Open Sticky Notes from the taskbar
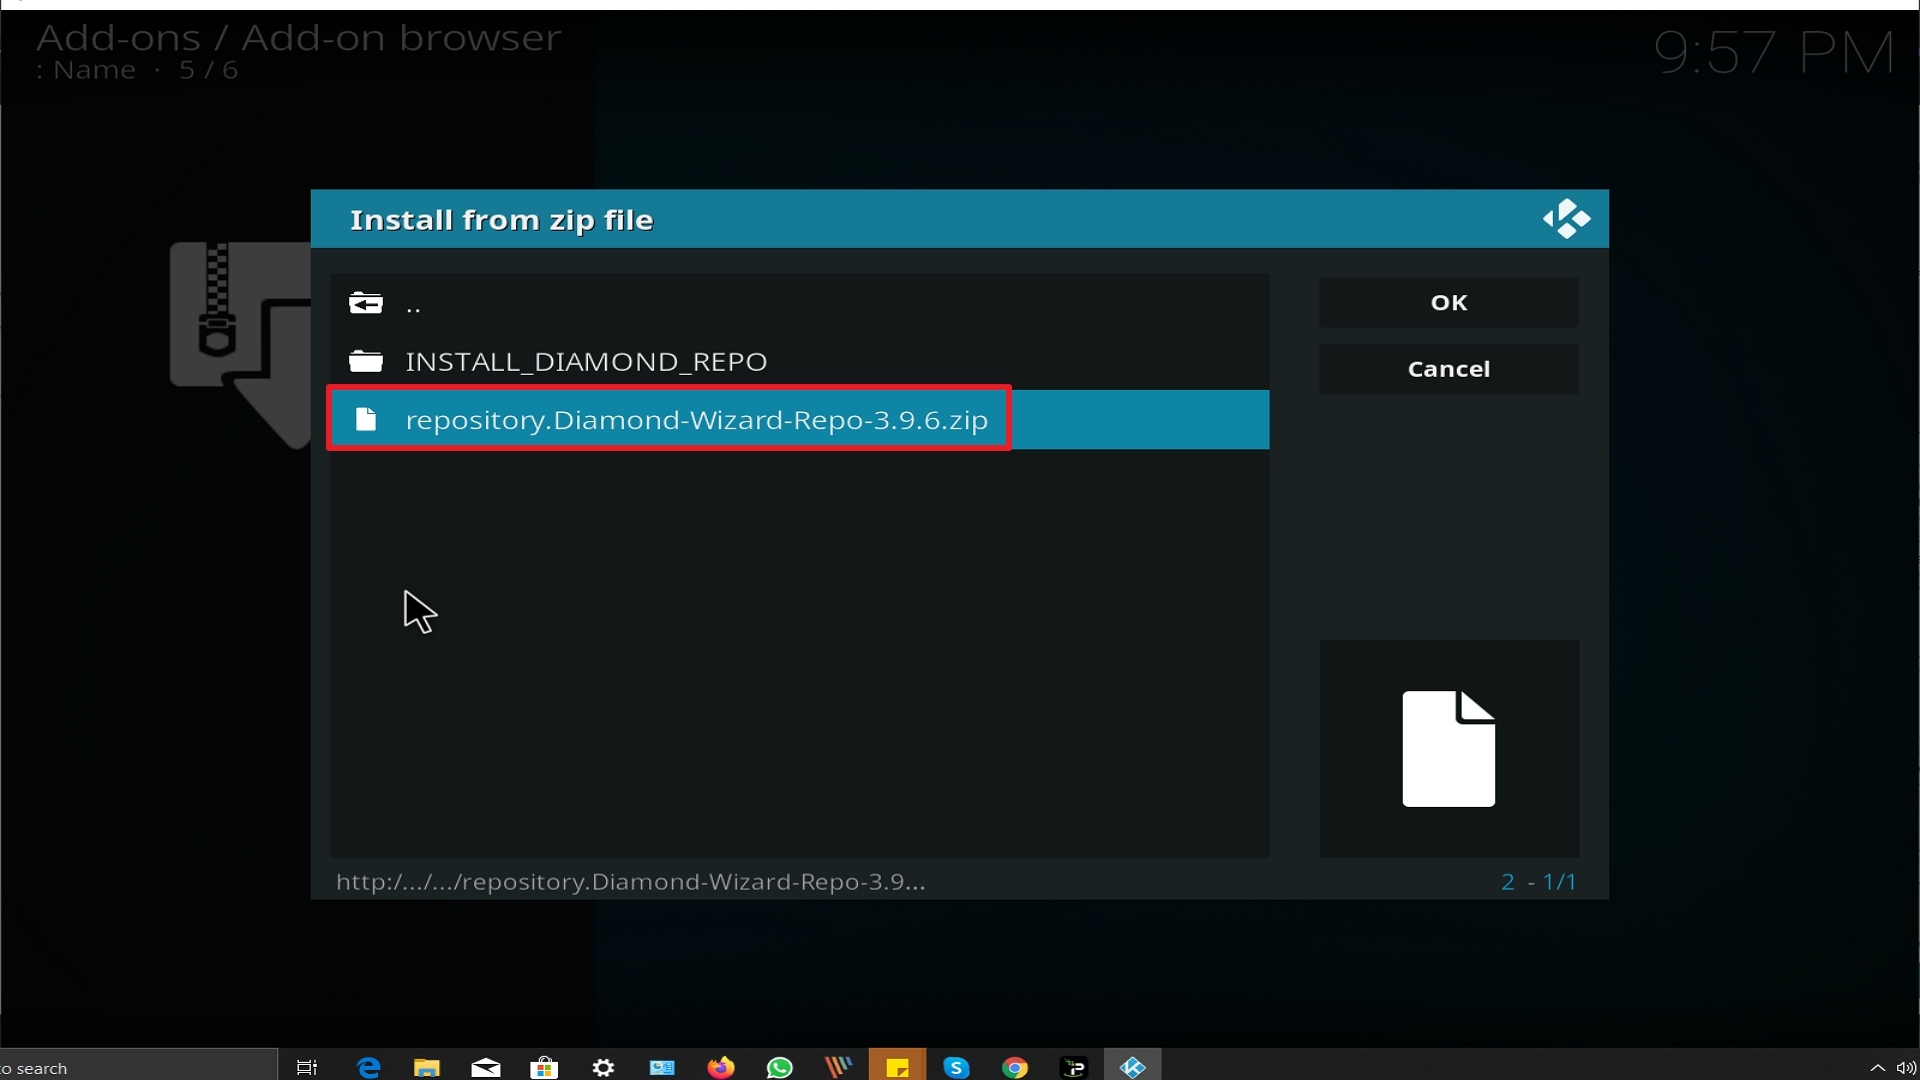 897,1067
